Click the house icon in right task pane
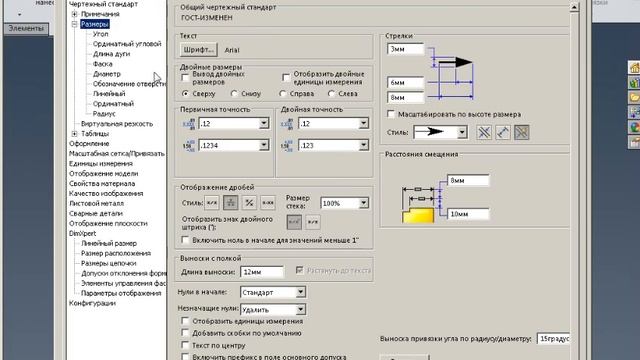The width and height of the screenshot is (640, 360). (x=634, y=67)
